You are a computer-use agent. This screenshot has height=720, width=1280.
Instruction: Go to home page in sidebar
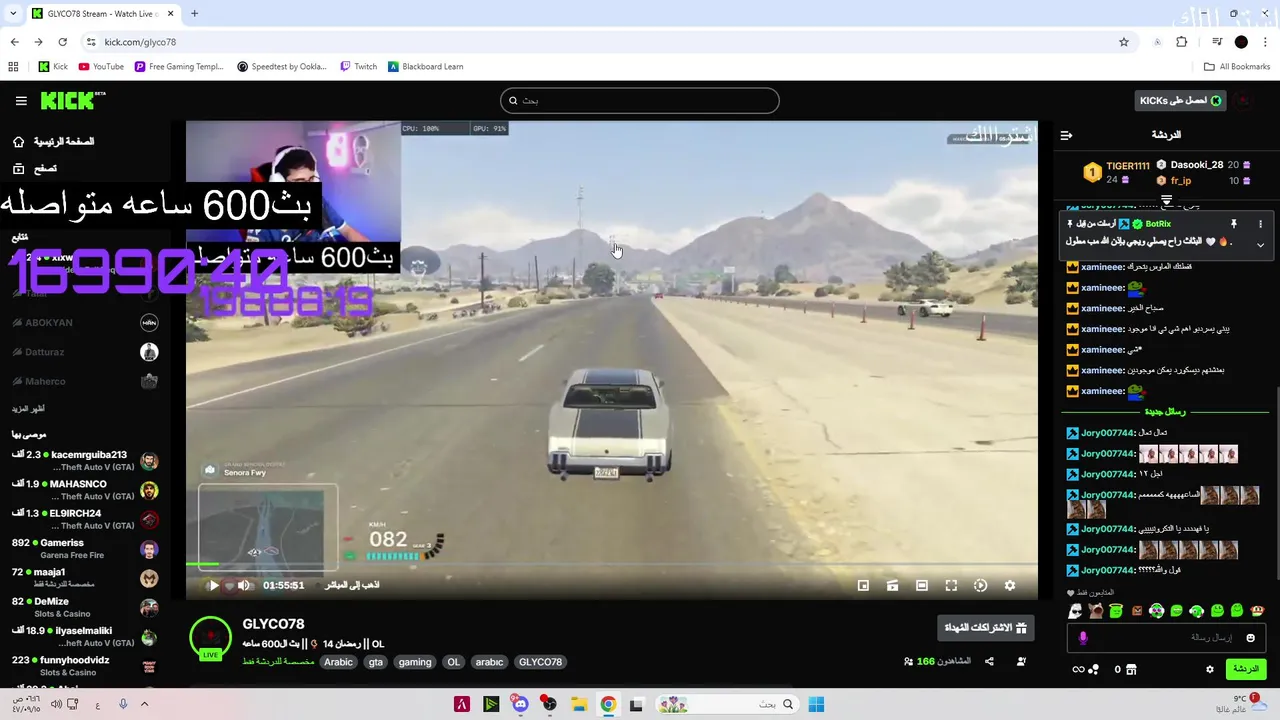click(53, 142)
